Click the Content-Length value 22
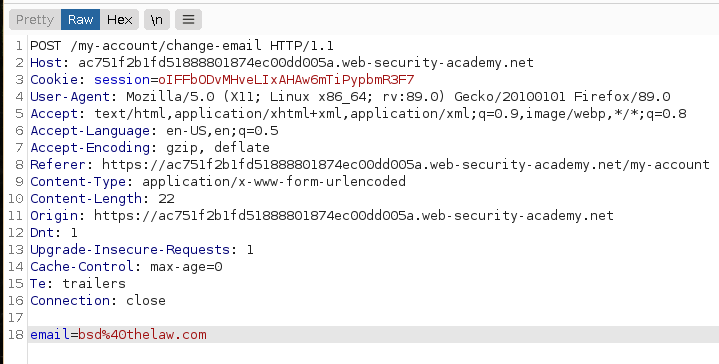The width and height of the screenshot is (719, 364). pyautogui.click(x=166, y=199)
